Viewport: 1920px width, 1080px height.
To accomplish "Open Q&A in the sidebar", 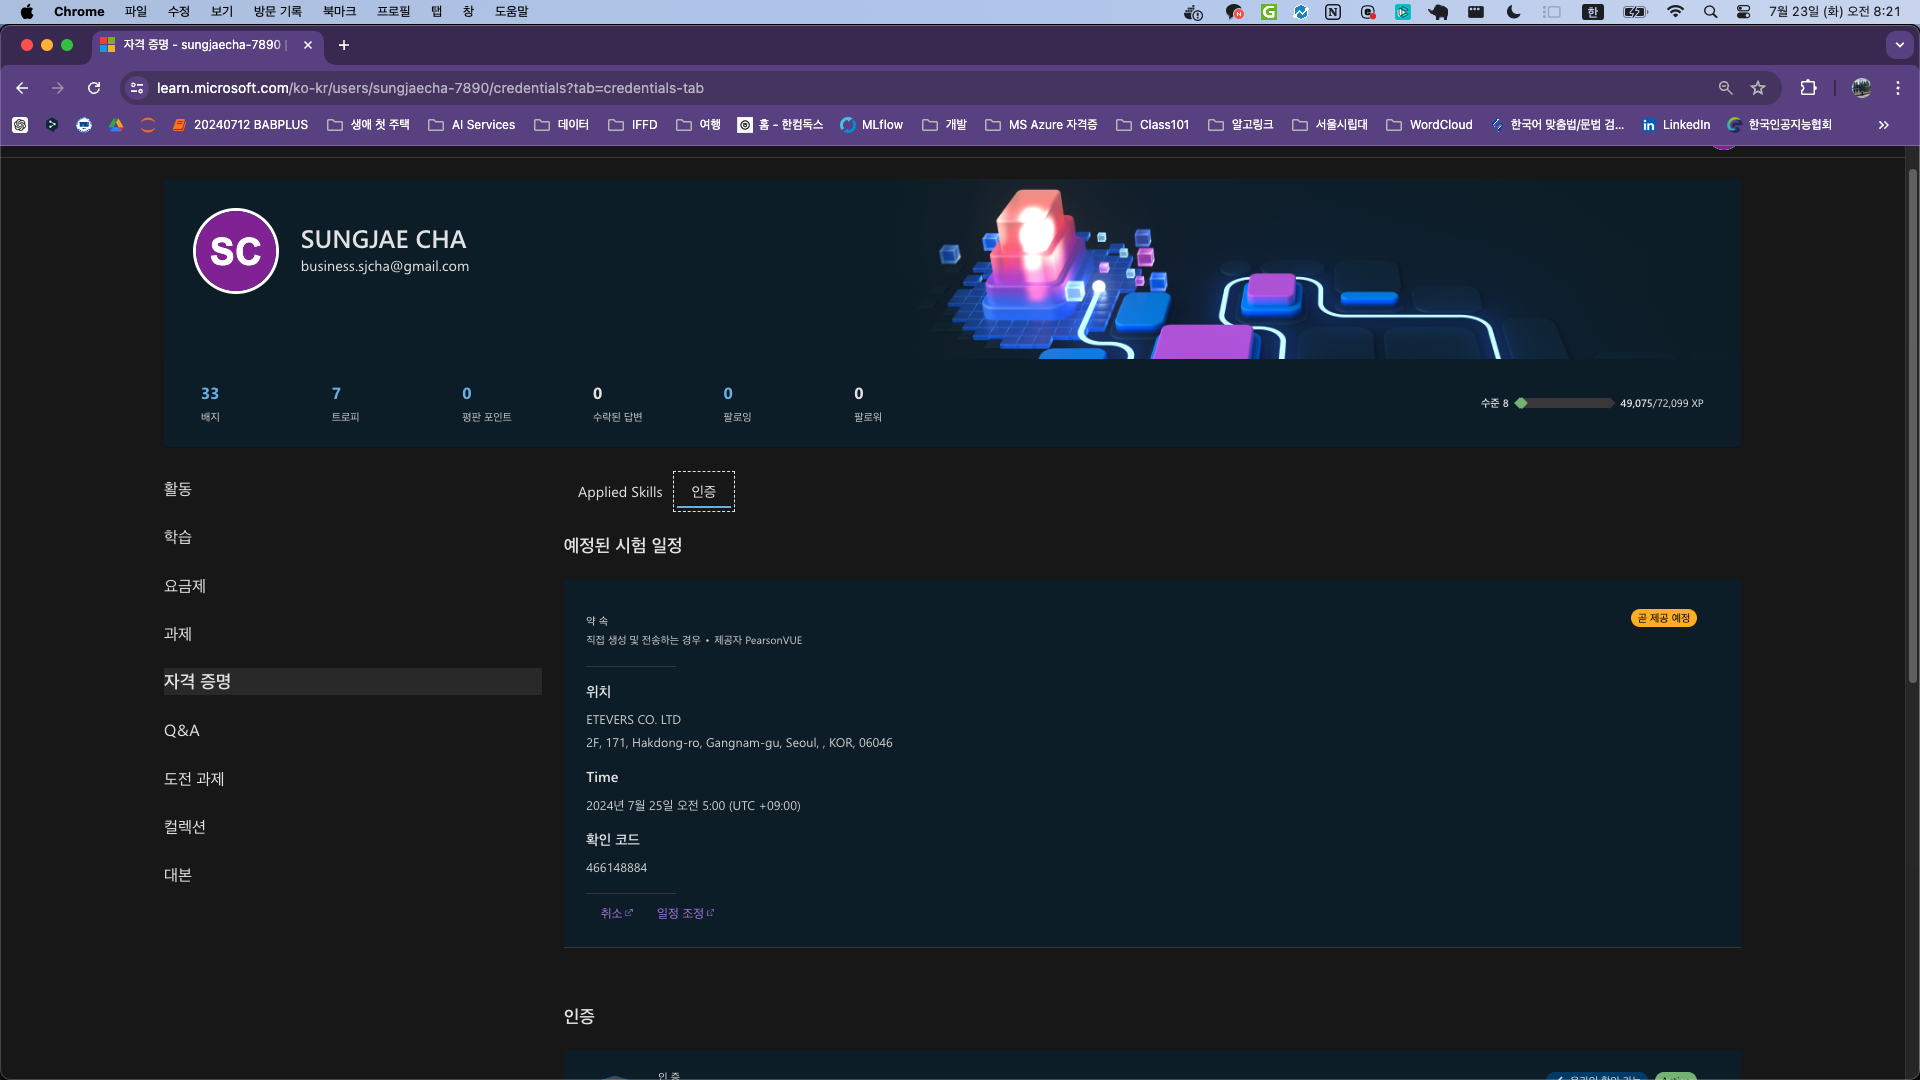I will click(x=182, y=731).
